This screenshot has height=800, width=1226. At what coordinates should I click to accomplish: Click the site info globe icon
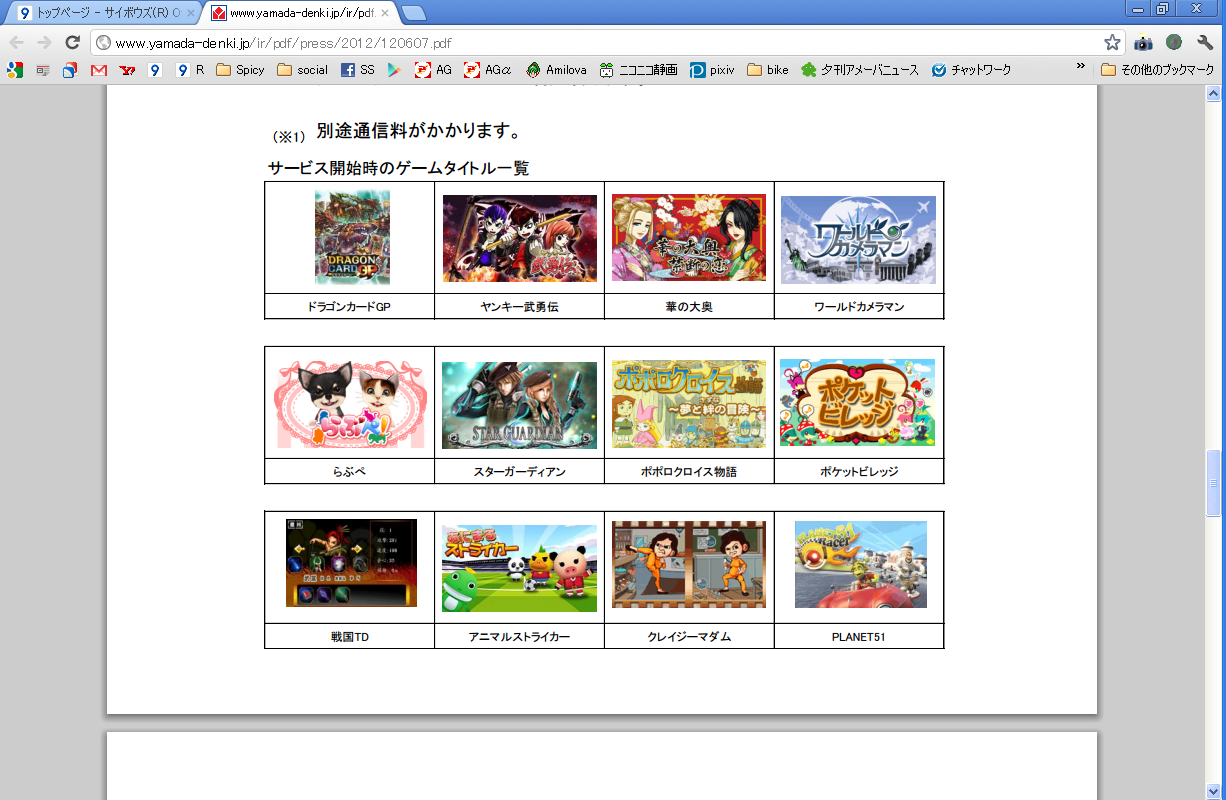tap(104, 43)
